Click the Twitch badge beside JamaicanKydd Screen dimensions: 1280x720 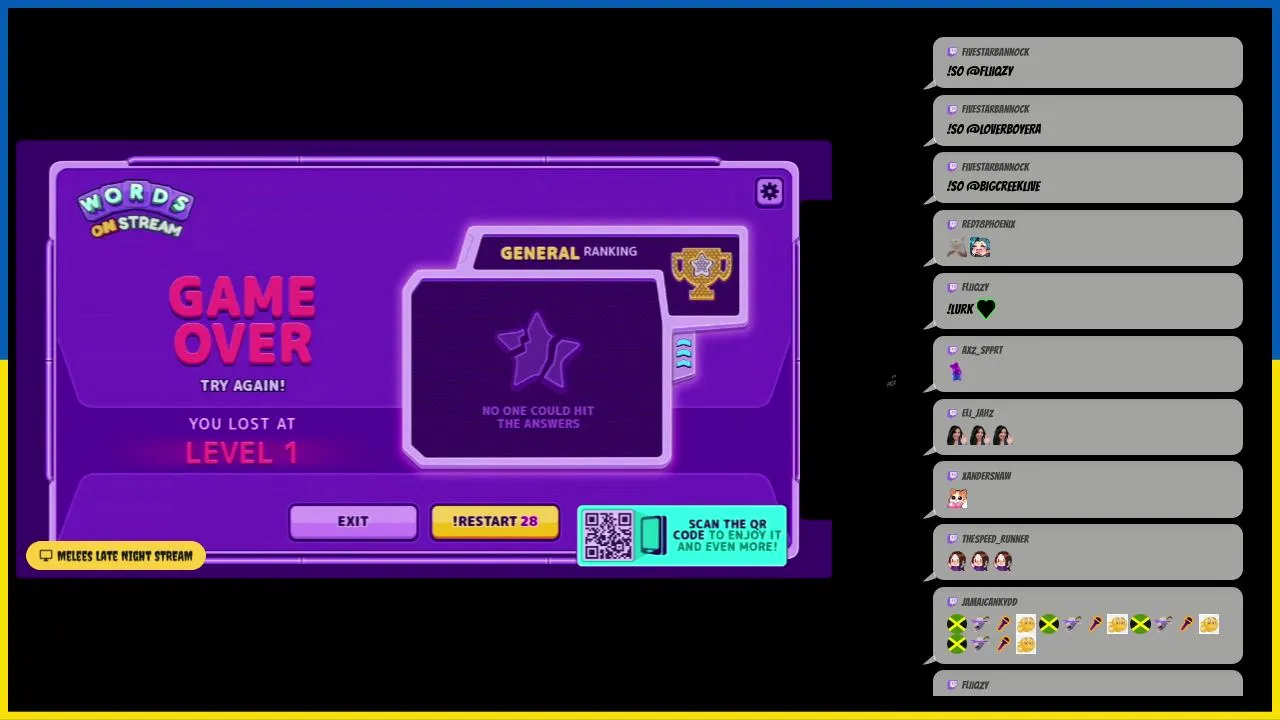tap(953, 602)
